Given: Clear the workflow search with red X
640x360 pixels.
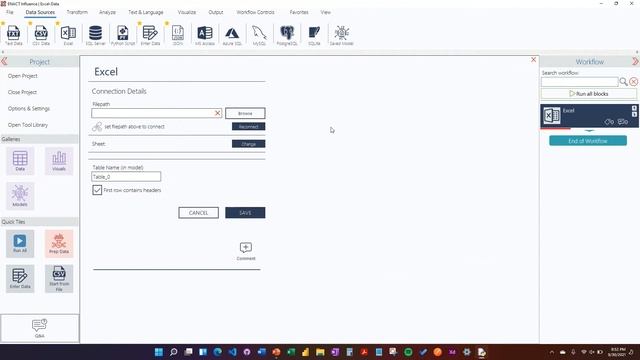Looking at the screenshot, I should pos(633,82).
